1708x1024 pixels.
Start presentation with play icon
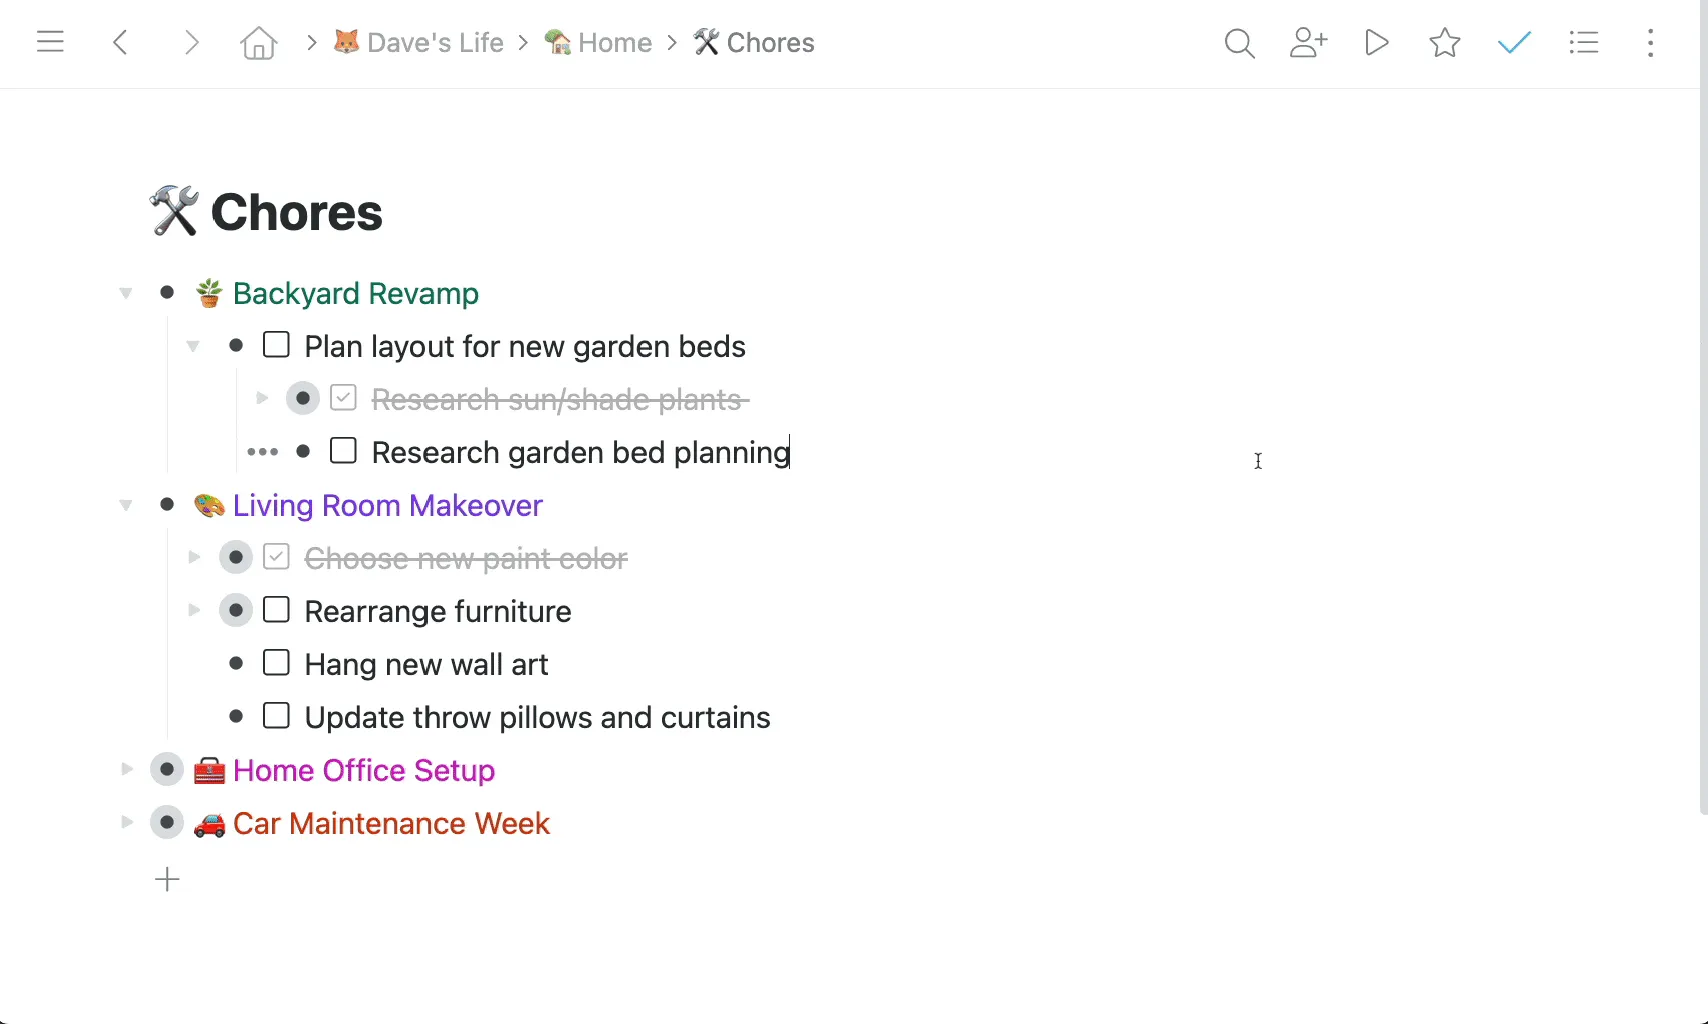(x=1377, y=42)
